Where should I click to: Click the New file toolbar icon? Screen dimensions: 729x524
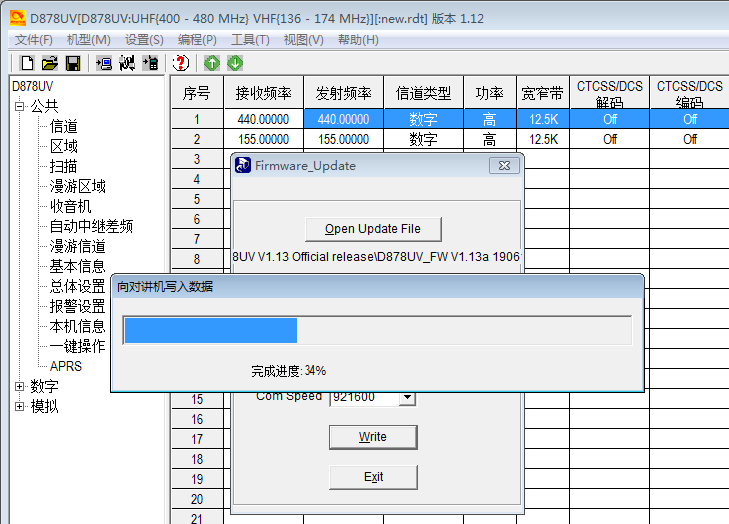click(27, 63)
